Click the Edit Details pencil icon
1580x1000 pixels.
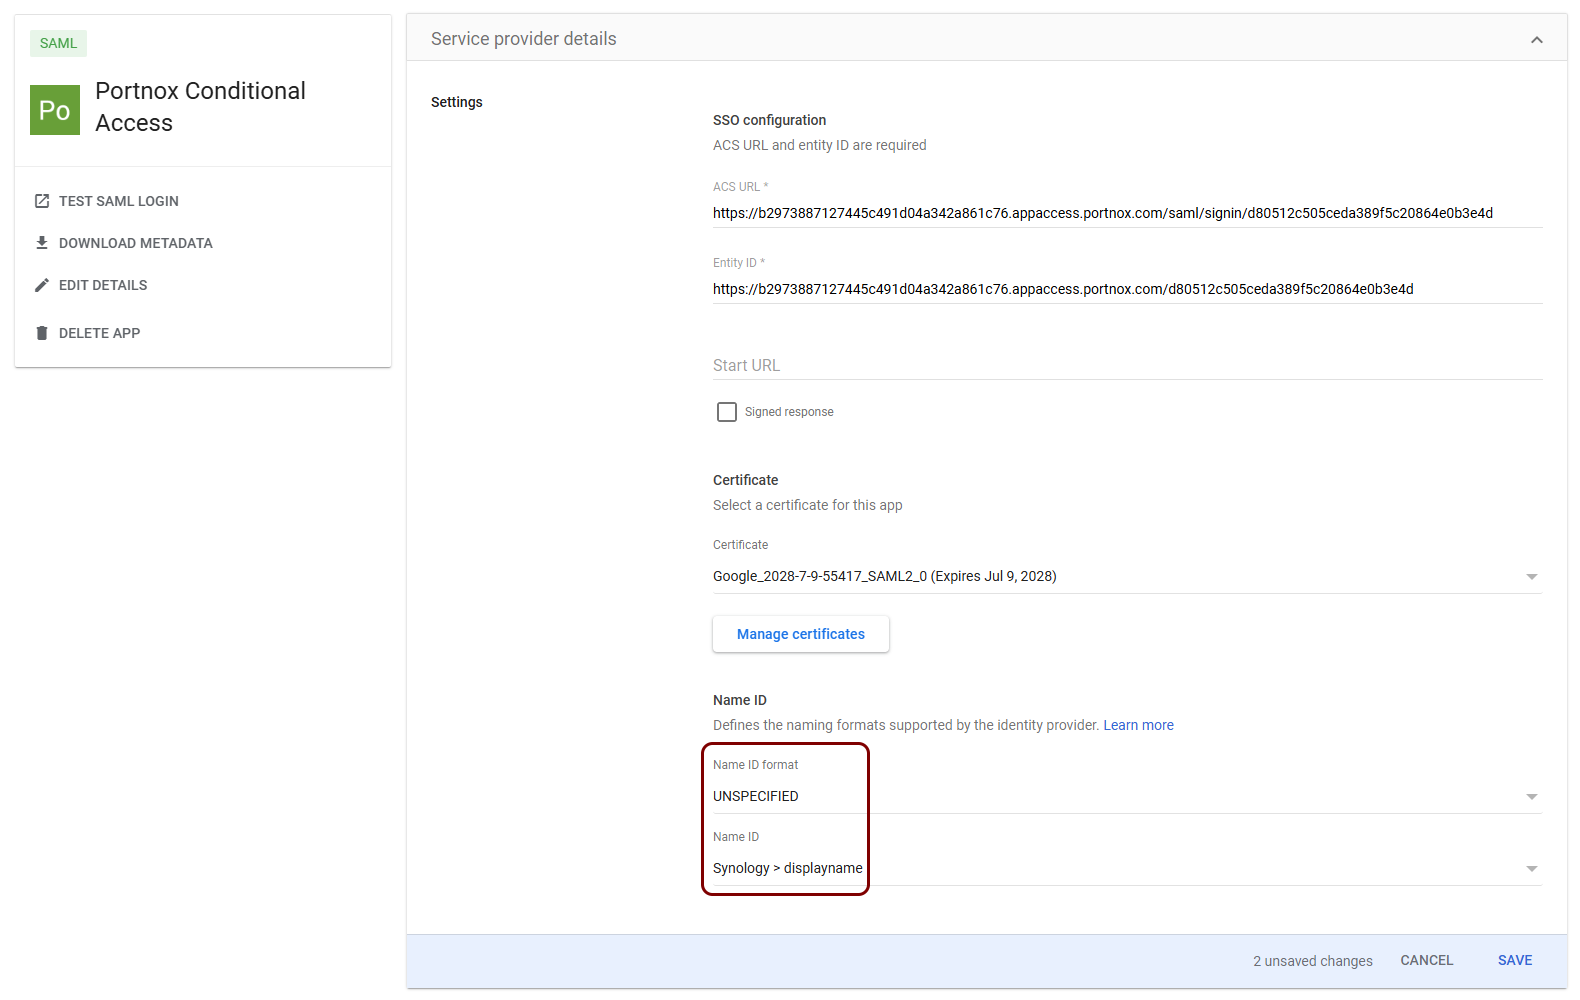[x=42, y=285]
